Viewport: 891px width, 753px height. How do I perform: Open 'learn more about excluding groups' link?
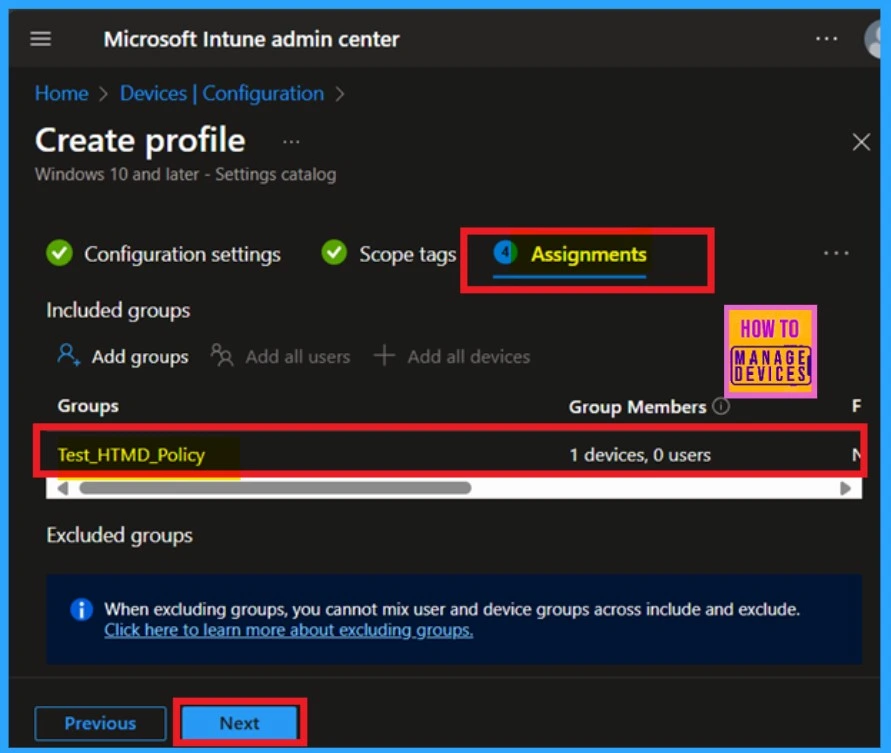(288, 630)
